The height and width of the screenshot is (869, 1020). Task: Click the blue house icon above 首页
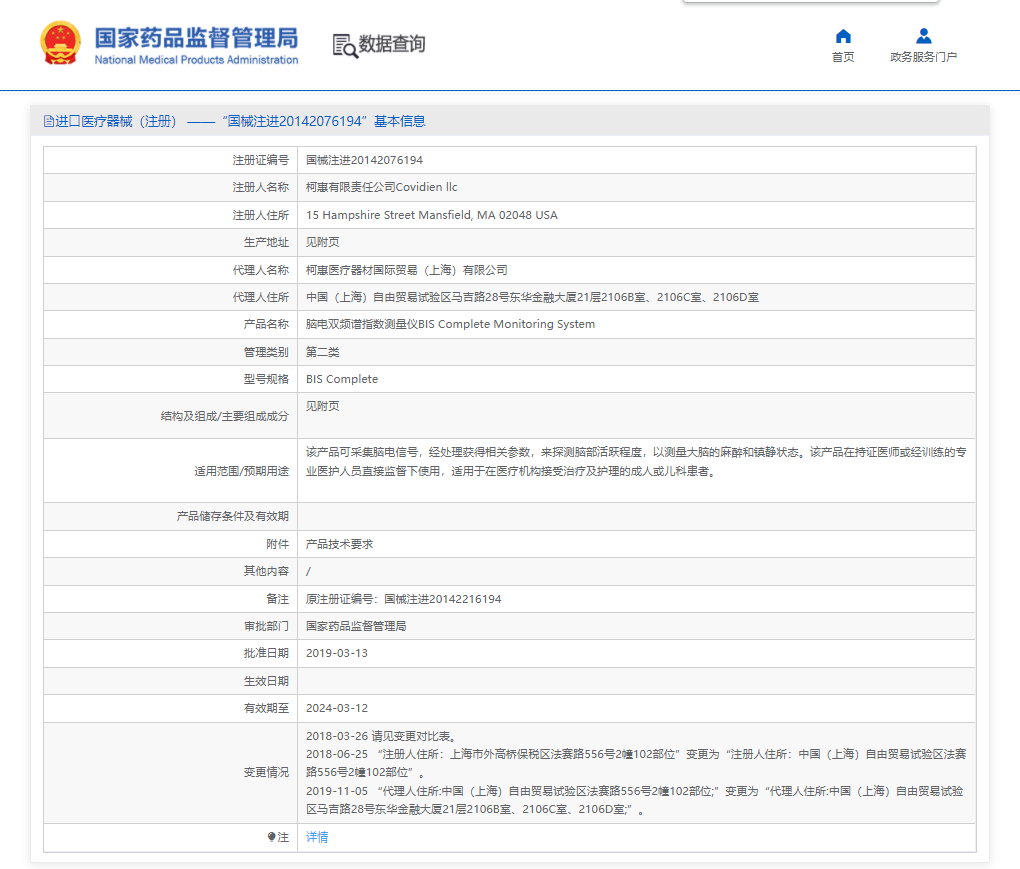(842, 36)
